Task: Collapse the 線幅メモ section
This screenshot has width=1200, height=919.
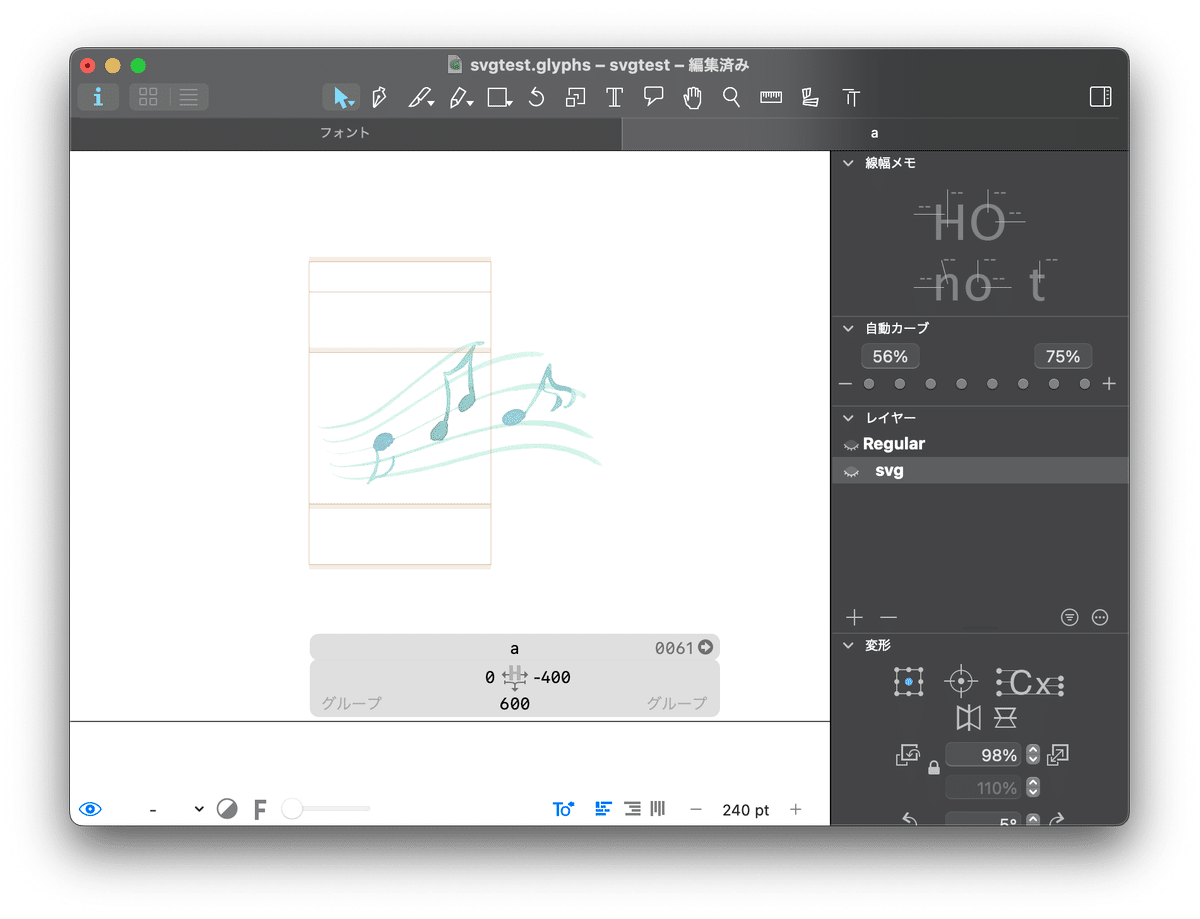Action: pos(848,162)
